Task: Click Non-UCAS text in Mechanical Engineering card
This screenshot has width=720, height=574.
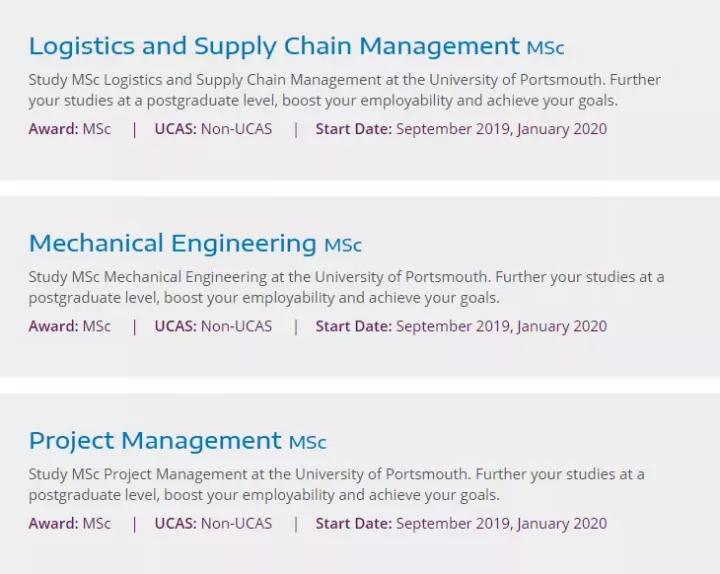Action: click(236, 326)
